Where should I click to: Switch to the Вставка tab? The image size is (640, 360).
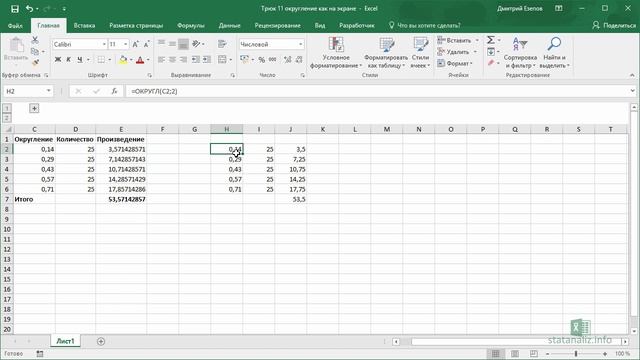pos(84,25)
